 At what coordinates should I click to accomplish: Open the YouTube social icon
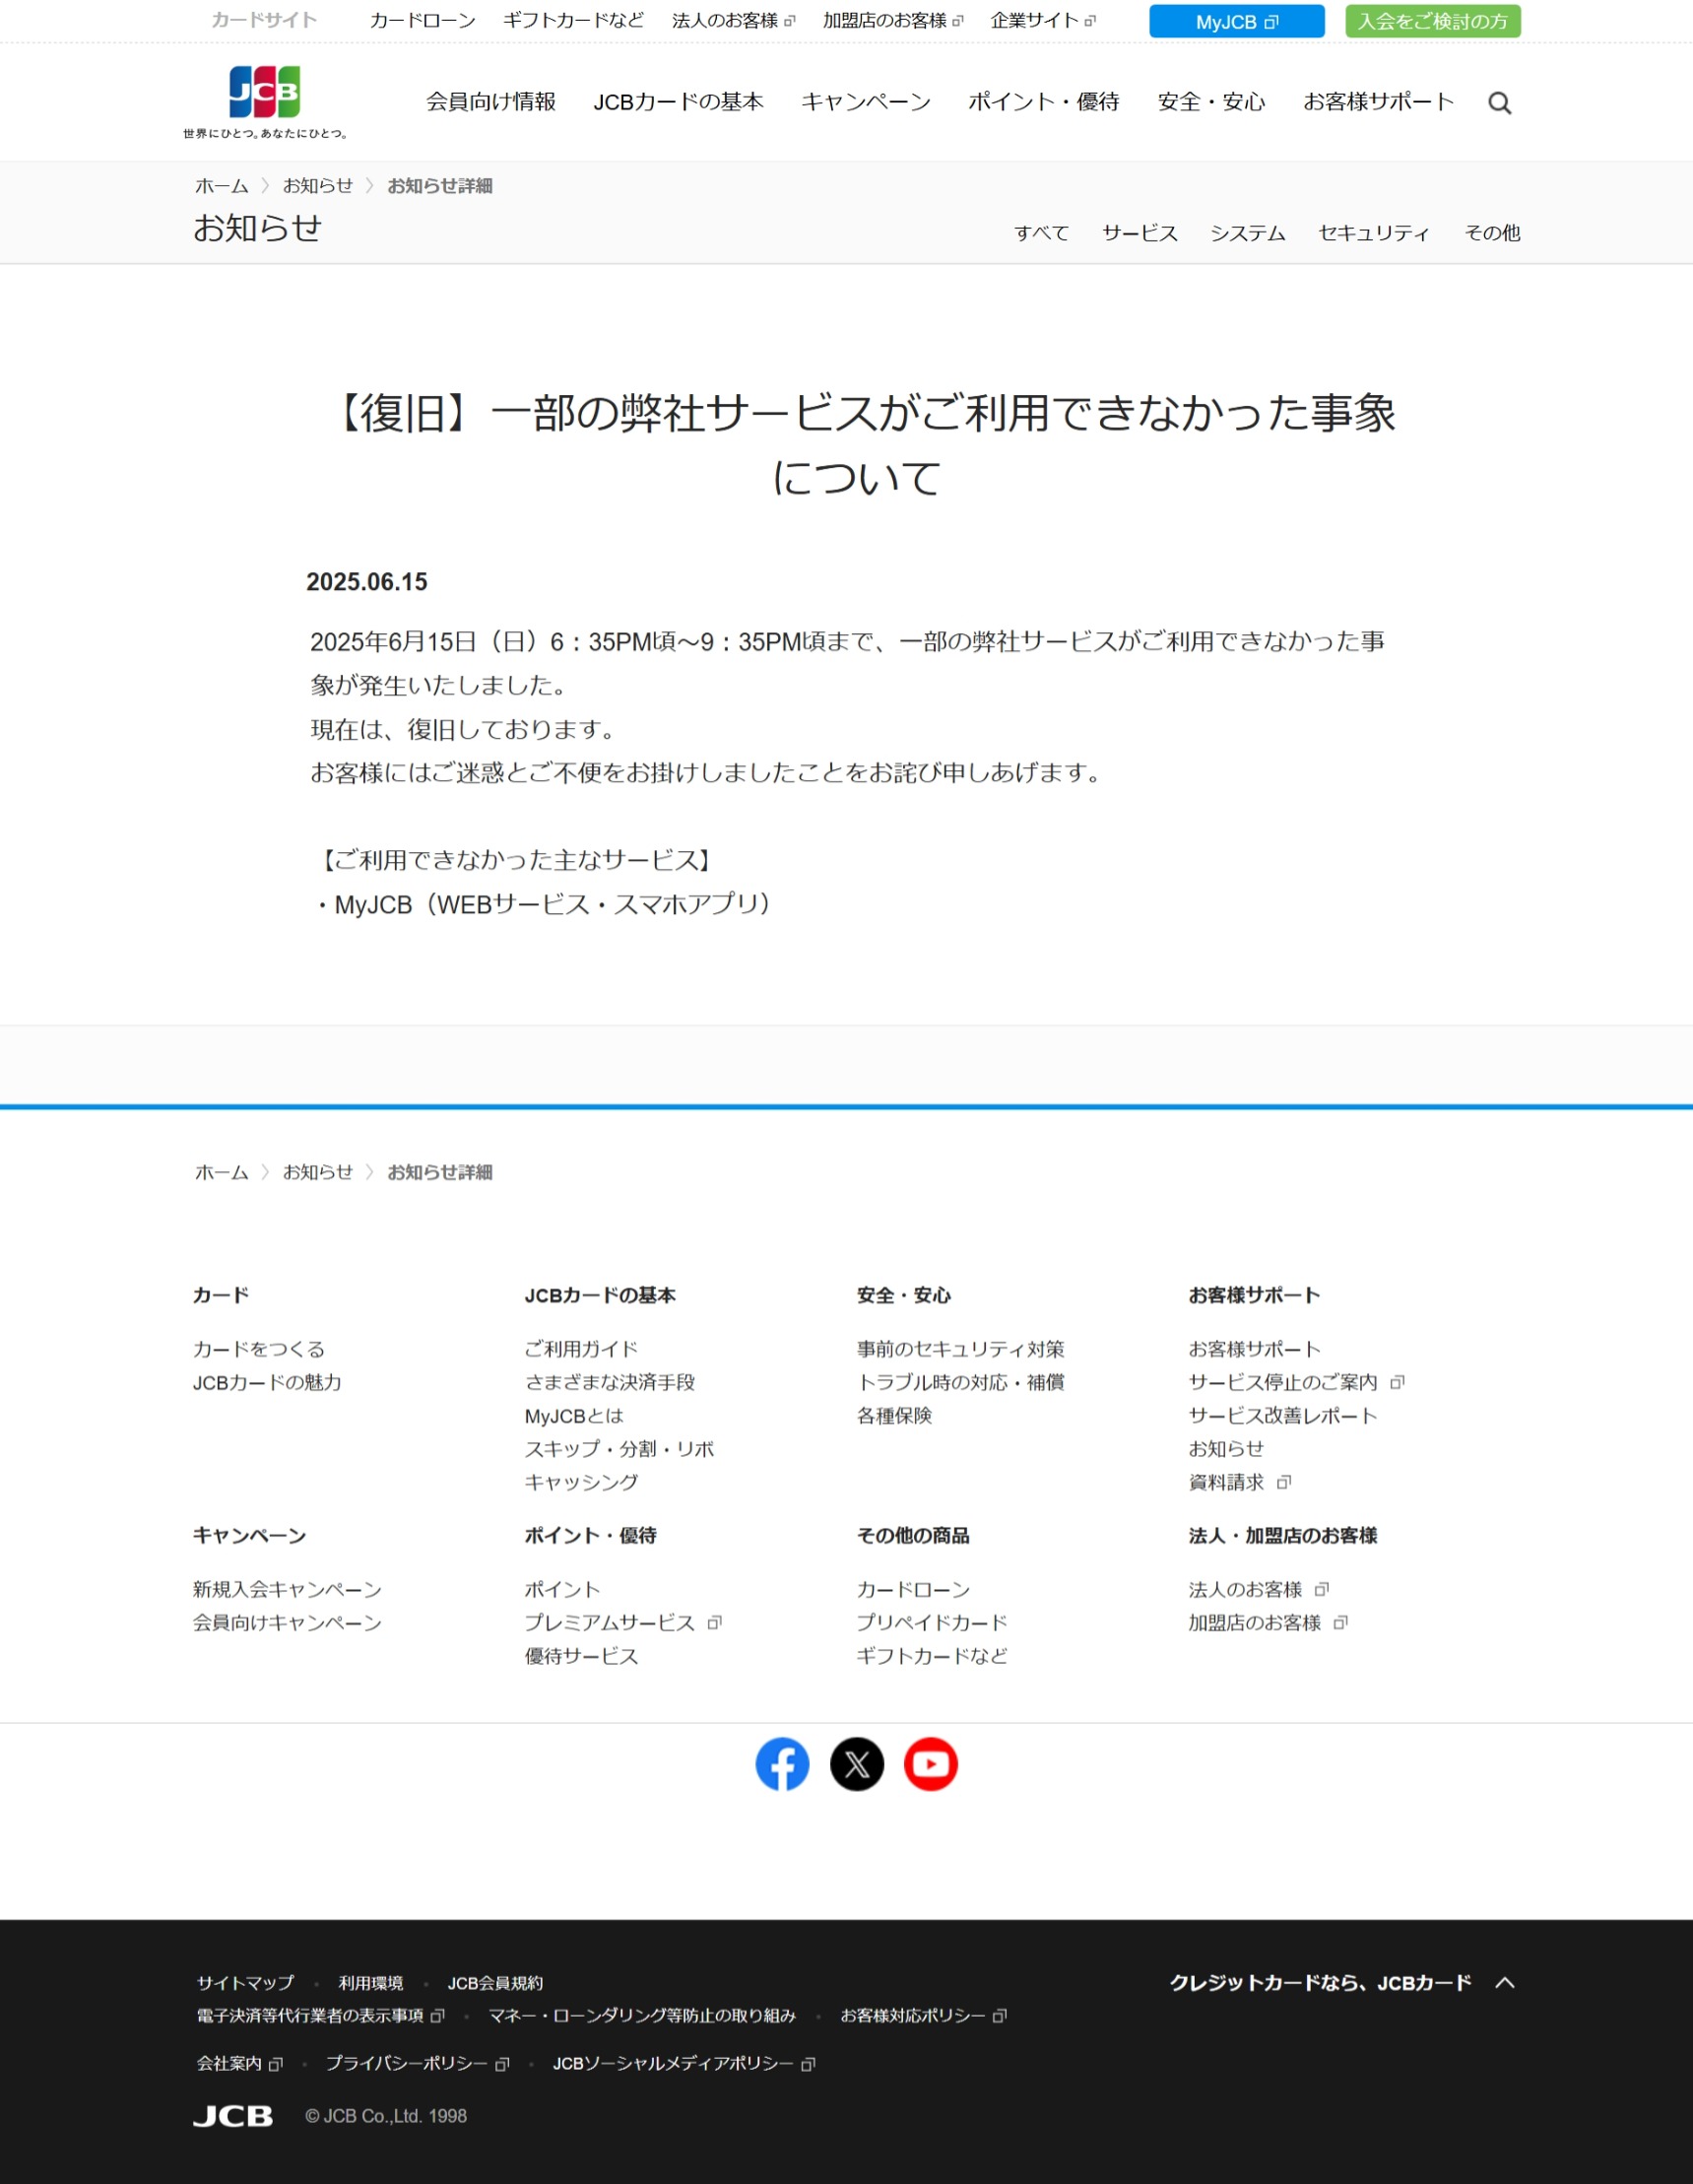pyautogui.click(x=931, y=1764)
